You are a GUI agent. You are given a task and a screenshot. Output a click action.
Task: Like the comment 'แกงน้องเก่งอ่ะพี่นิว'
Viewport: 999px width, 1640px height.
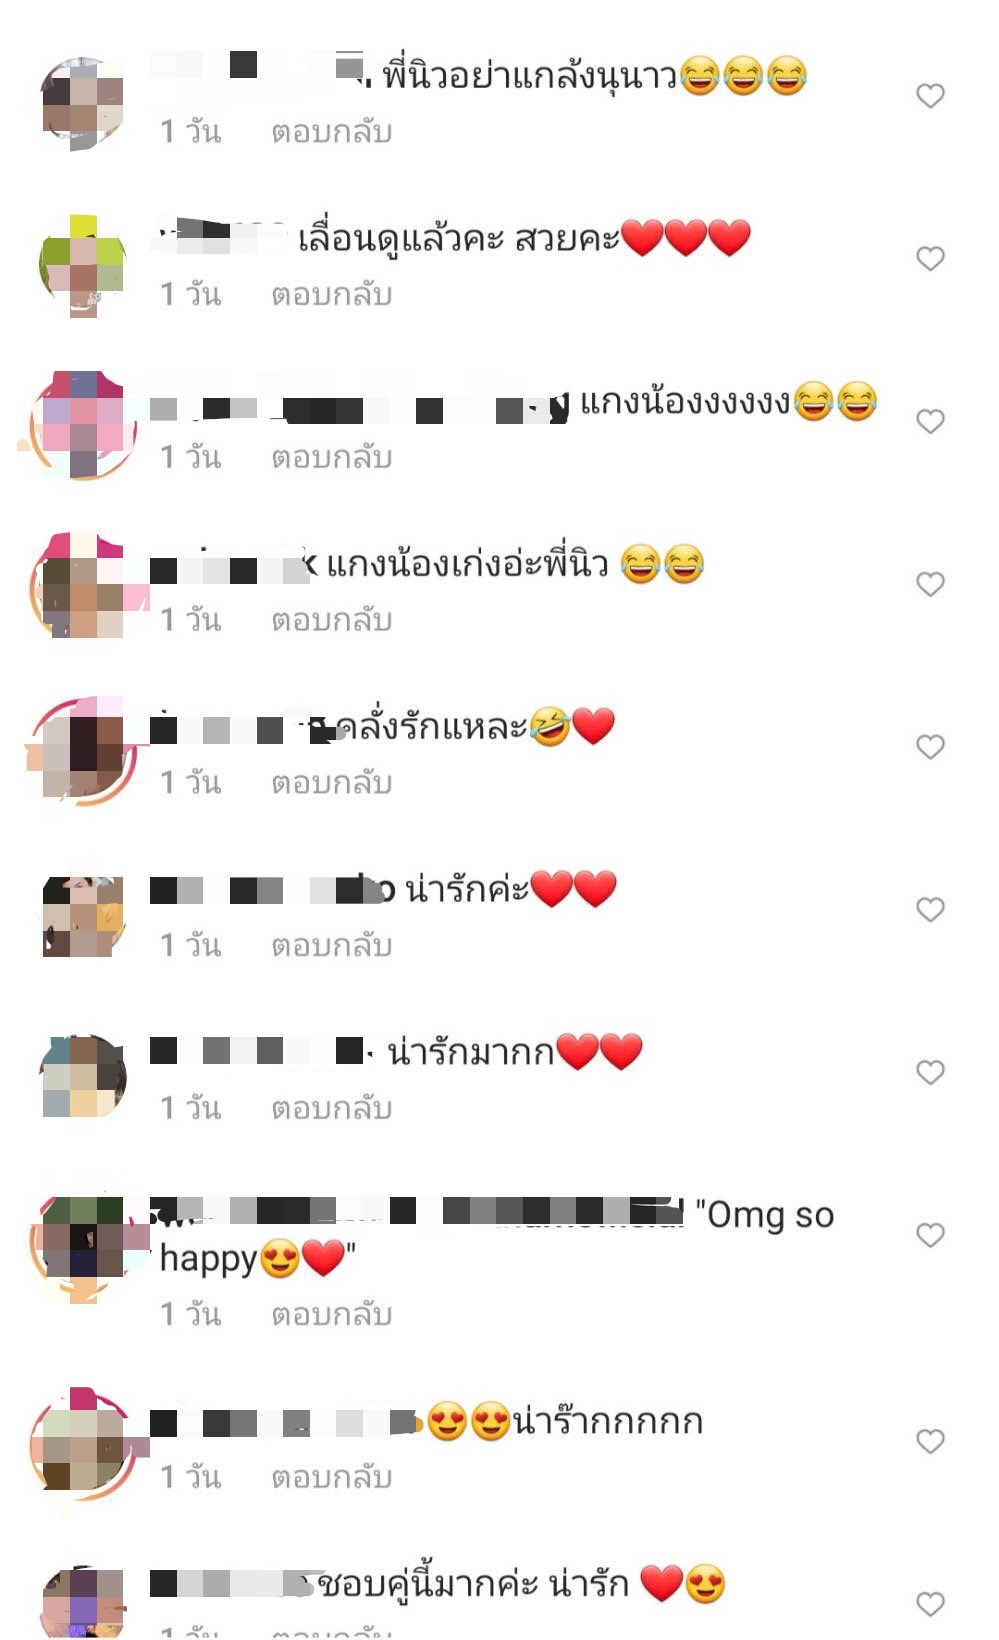(x=930, y=584)
